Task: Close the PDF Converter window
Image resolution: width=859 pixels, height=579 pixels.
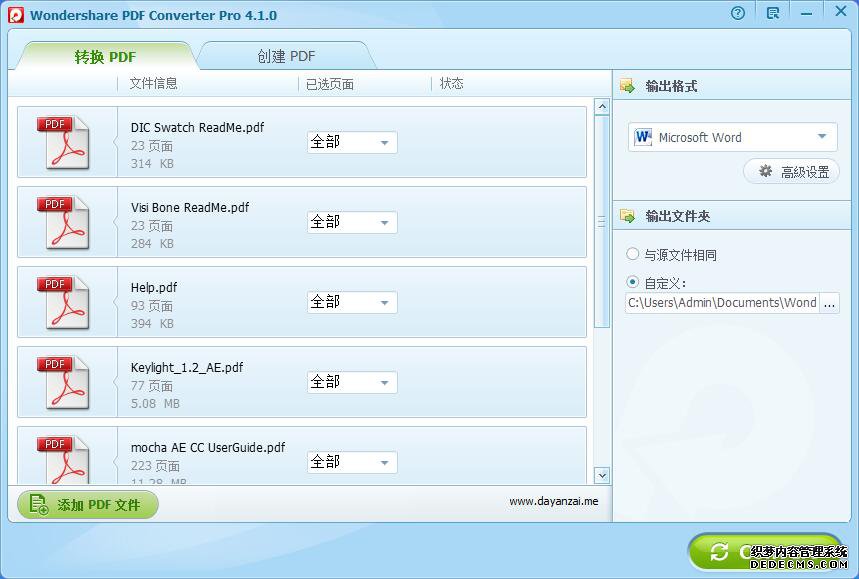Action: [x=841, y=11]
